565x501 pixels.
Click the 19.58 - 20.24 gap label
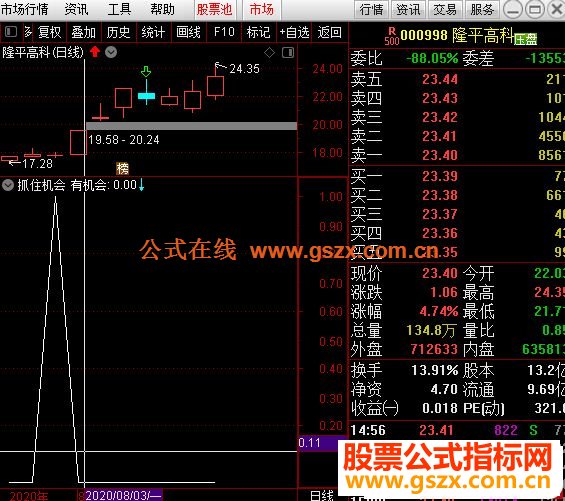pos(124,139)
